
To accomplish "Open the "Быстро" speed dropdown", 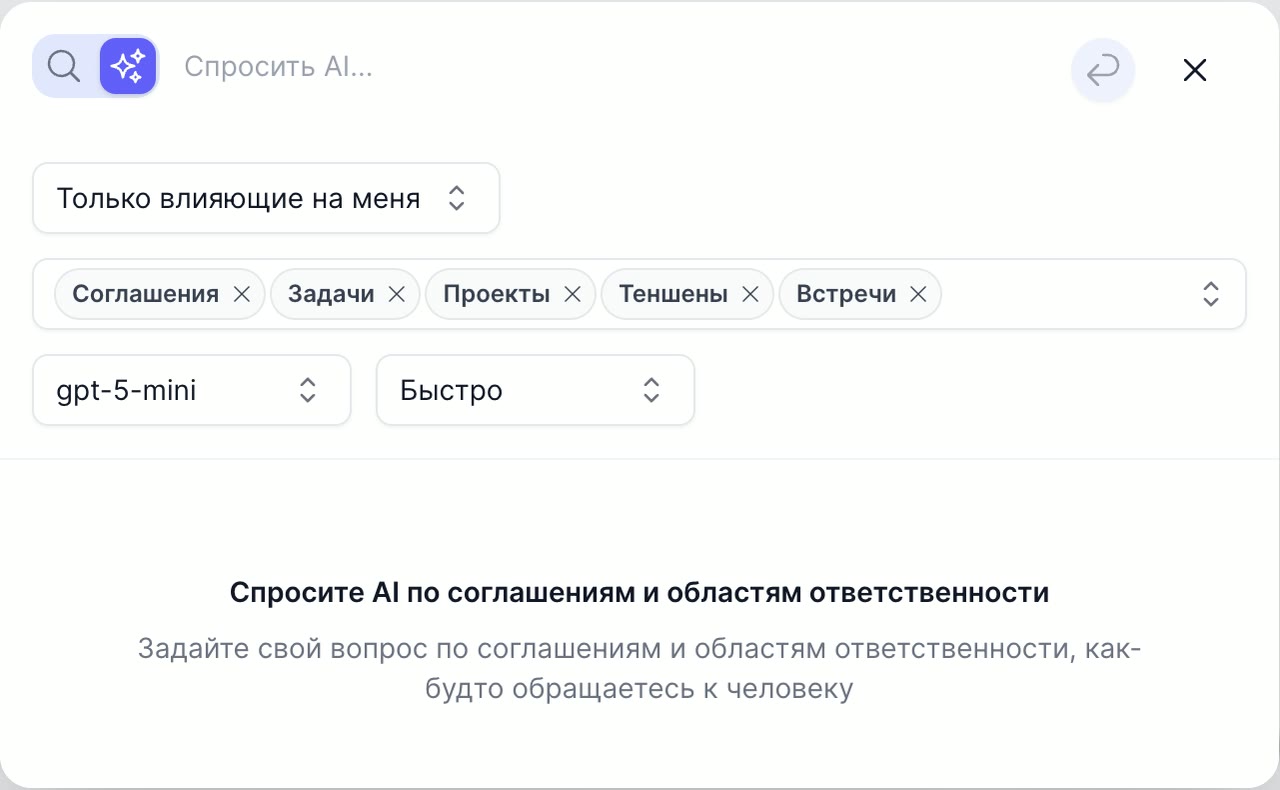I will pyautogui.click(x=534, y=390).
